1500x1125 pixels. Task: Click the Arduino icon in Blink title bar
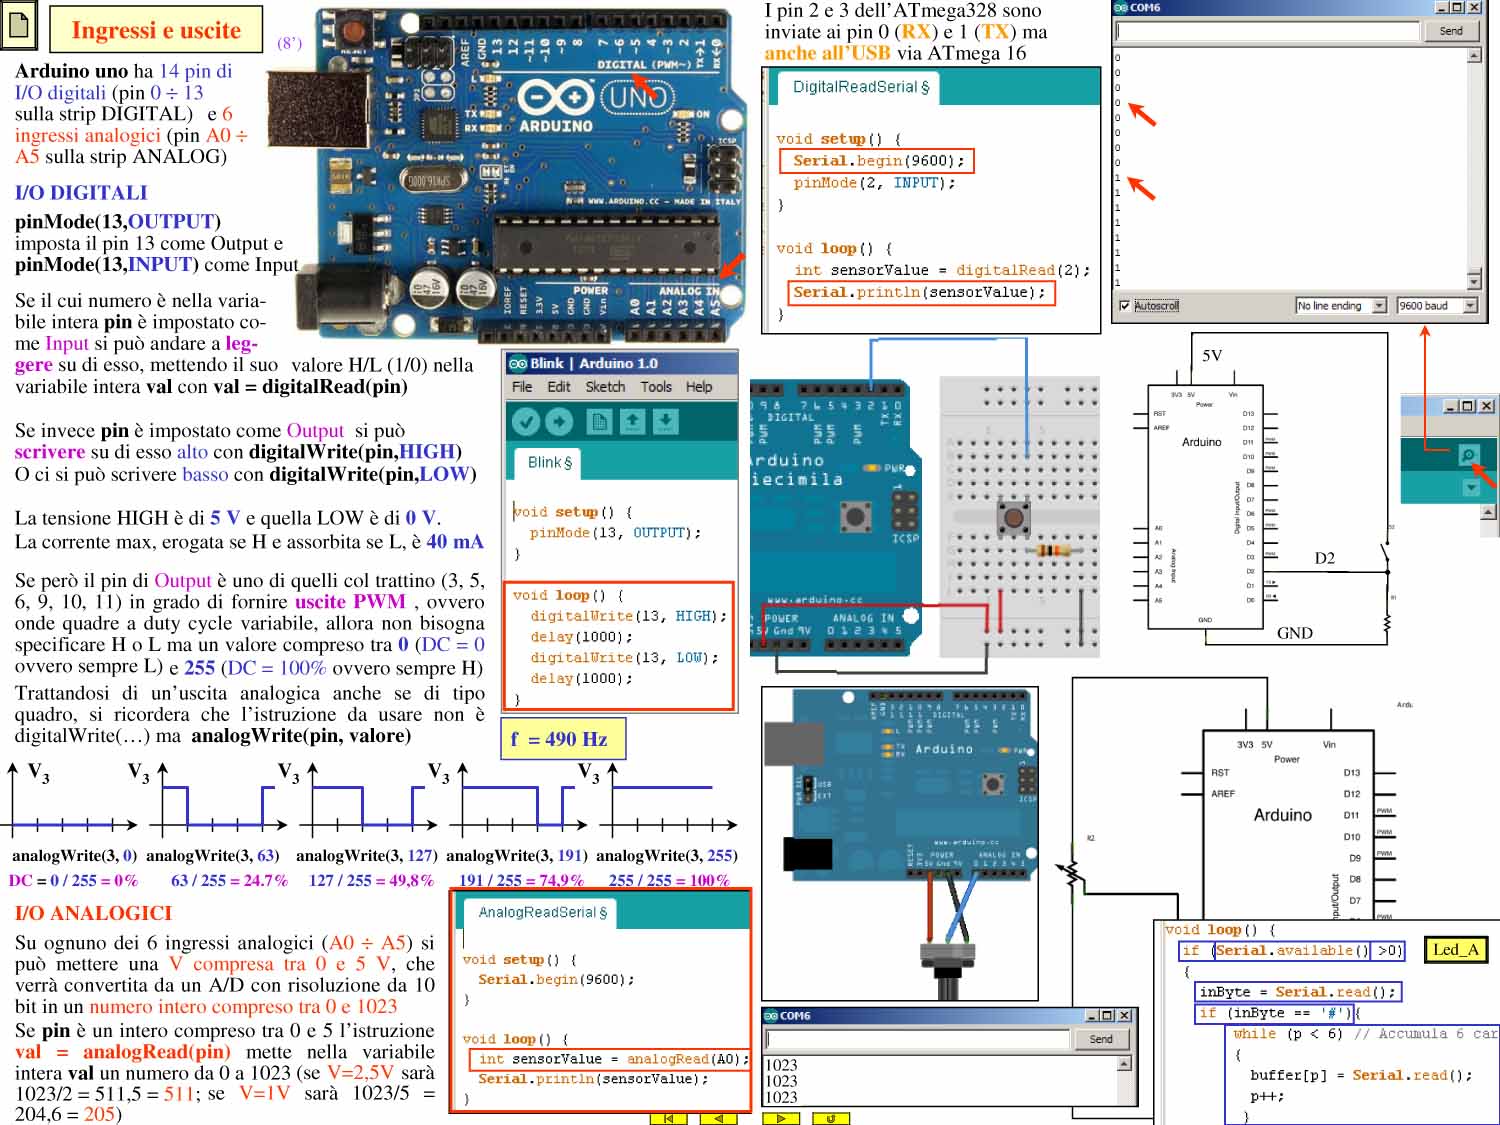coord(517,363)
